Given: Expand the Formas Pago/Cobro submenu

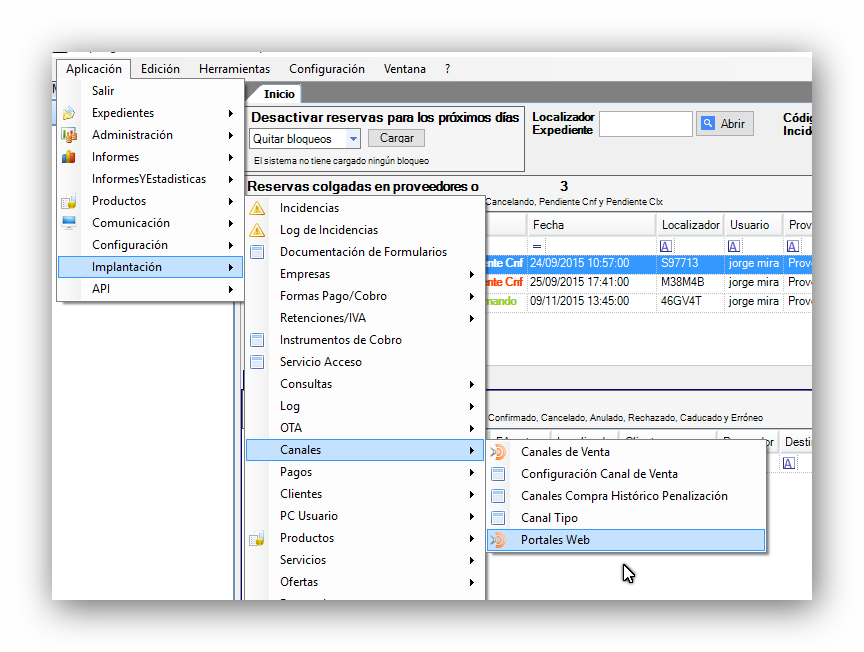Looking at the screenshot, I should (472, 296).
